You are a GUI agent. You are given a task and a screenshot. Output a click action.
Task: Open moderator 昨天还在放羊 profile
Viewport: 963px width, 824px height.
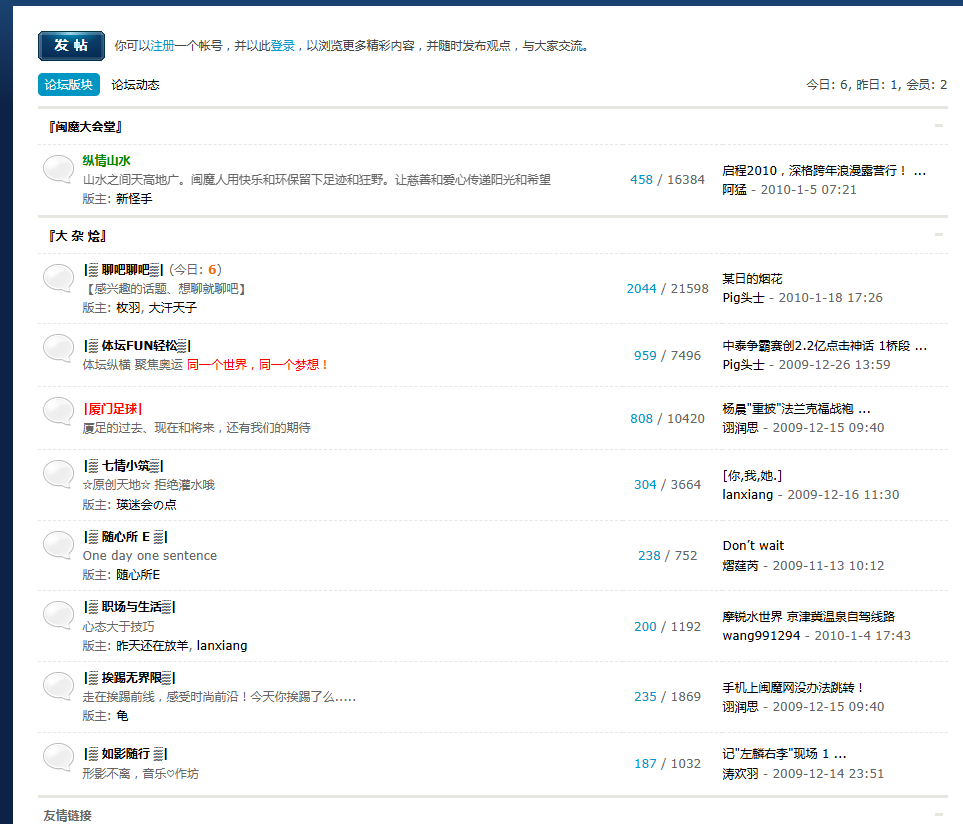(x=152, y=646)
